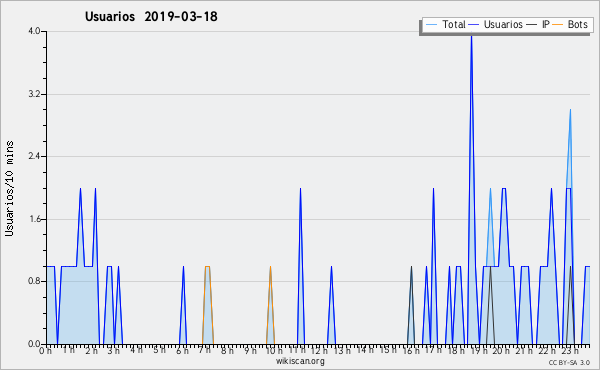Click the y-axis value 0.0
This screenshot has height=370, width=600.
click(x=34, y=344)
